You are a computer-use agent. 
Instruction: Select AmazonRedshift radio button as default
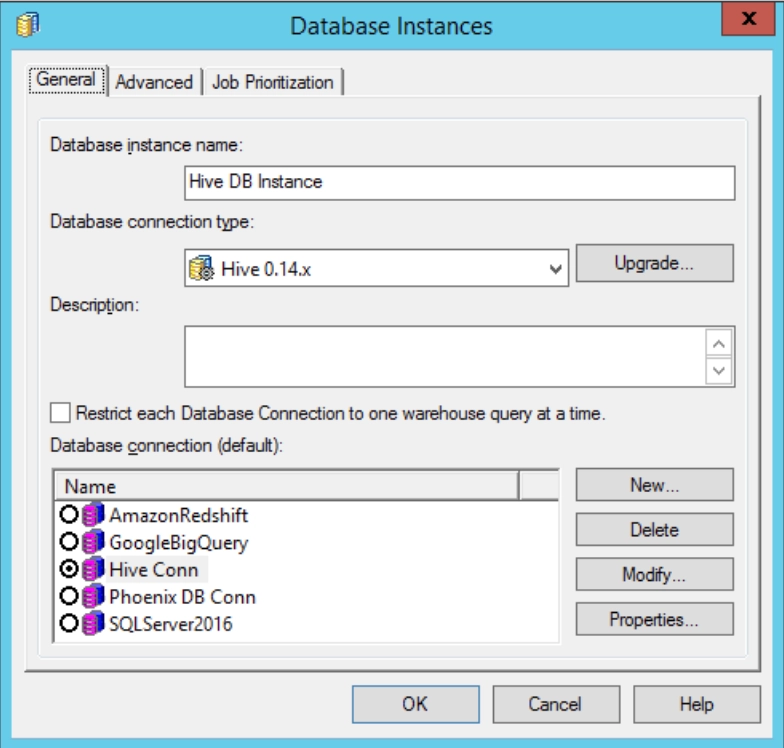click(68, 514)
